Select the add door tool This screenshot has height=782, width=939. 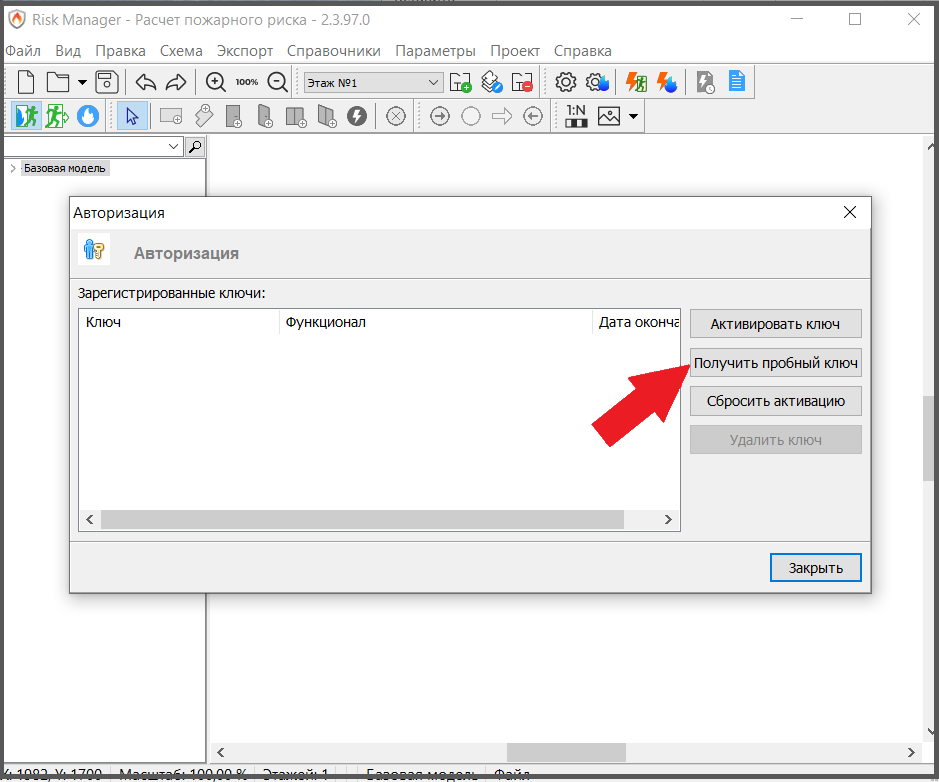click(234, 116)
